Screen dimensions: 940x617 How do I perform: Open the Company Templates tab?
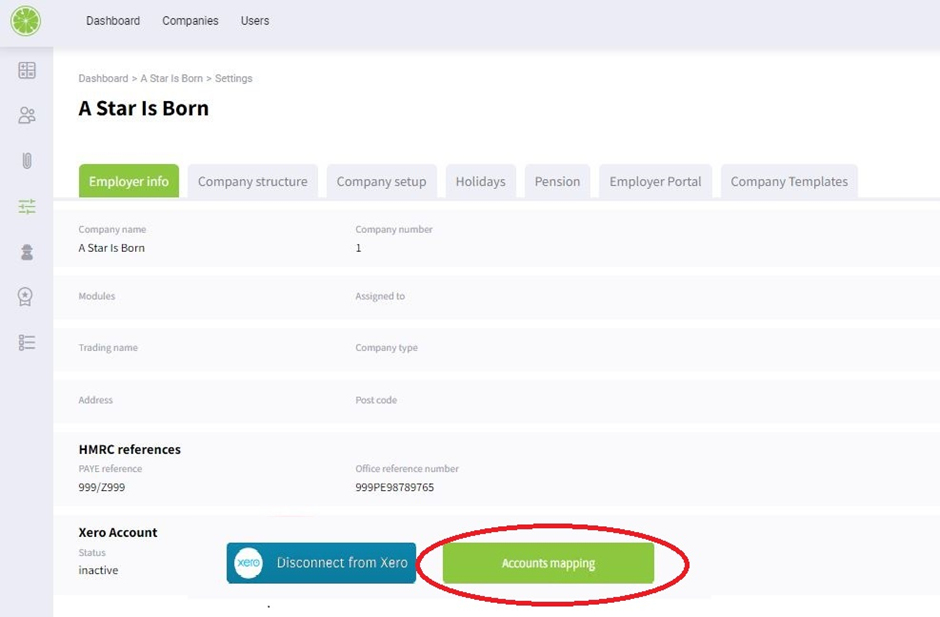pyautogui.click(x=789, y=181)
